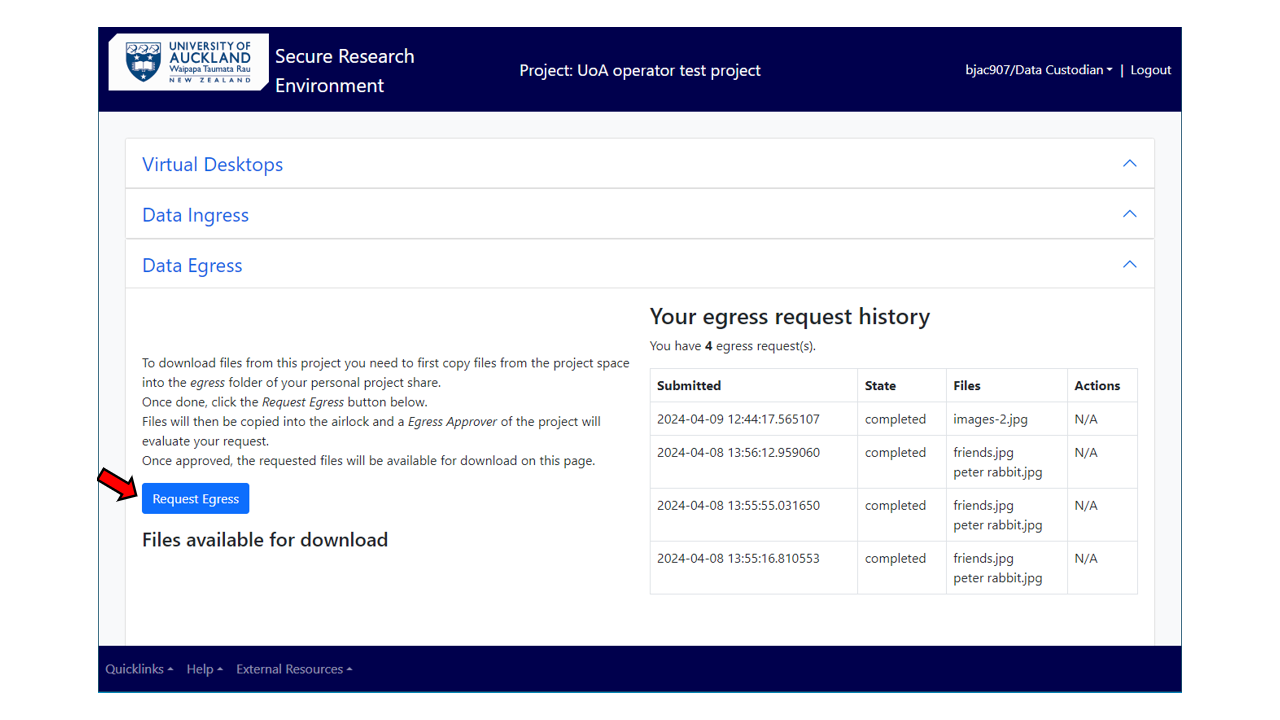The height and width of the screenshot is (720, 1280).
Task: Select timestamp 2024-04-08 13:56:12.959060
Action: 738,452
